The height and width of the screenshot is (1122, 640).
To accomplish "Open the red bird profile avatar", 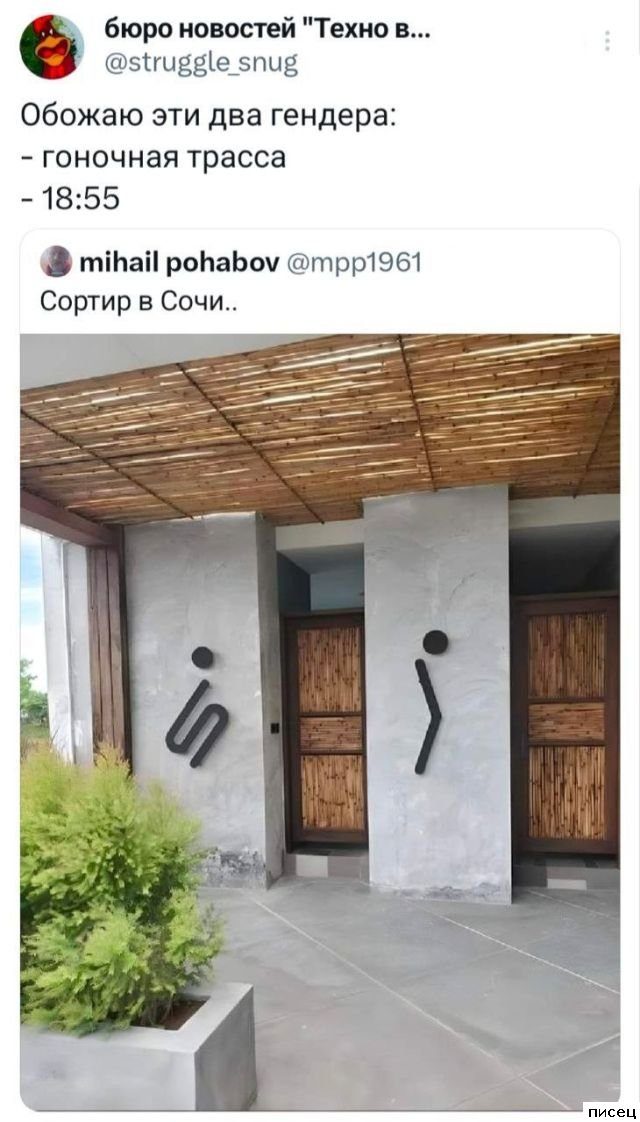I will pyautogui.click(x=51, y=46).
